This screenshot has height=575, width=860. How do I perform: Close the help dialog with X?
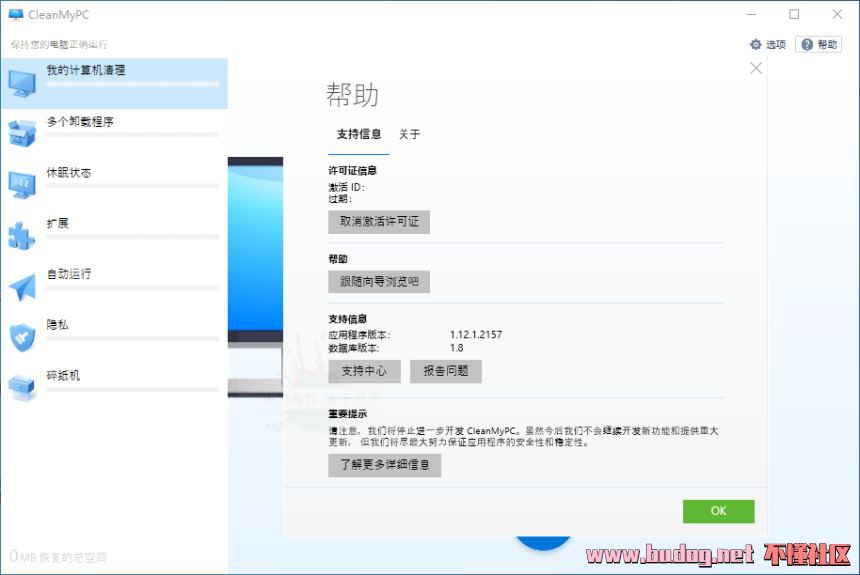pyautogui.click(x=756, y=68)
